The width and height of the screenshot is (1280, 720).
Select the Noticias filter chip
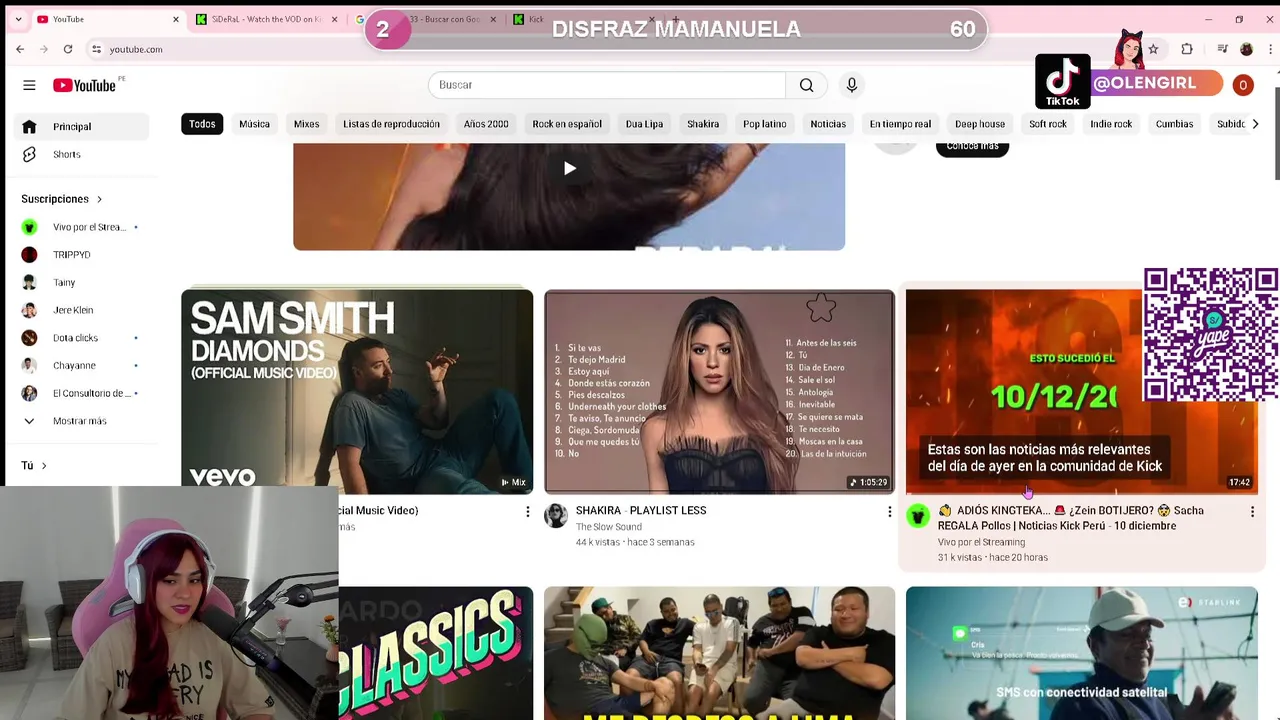click(828, 124)
